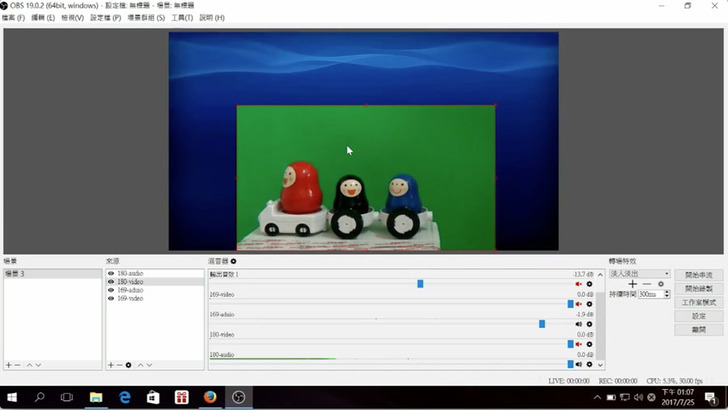Unmute the 輸出音效 1 mixer channel
Image resolution: width=728 pixels, height=410 pixels.
[578, 284]
